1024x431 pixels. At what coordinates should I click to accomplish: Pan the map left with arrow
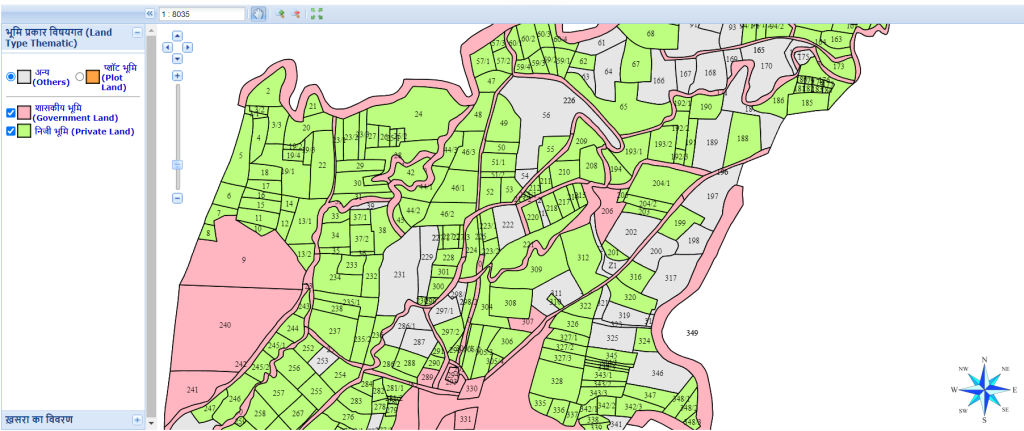pos(167,46)
